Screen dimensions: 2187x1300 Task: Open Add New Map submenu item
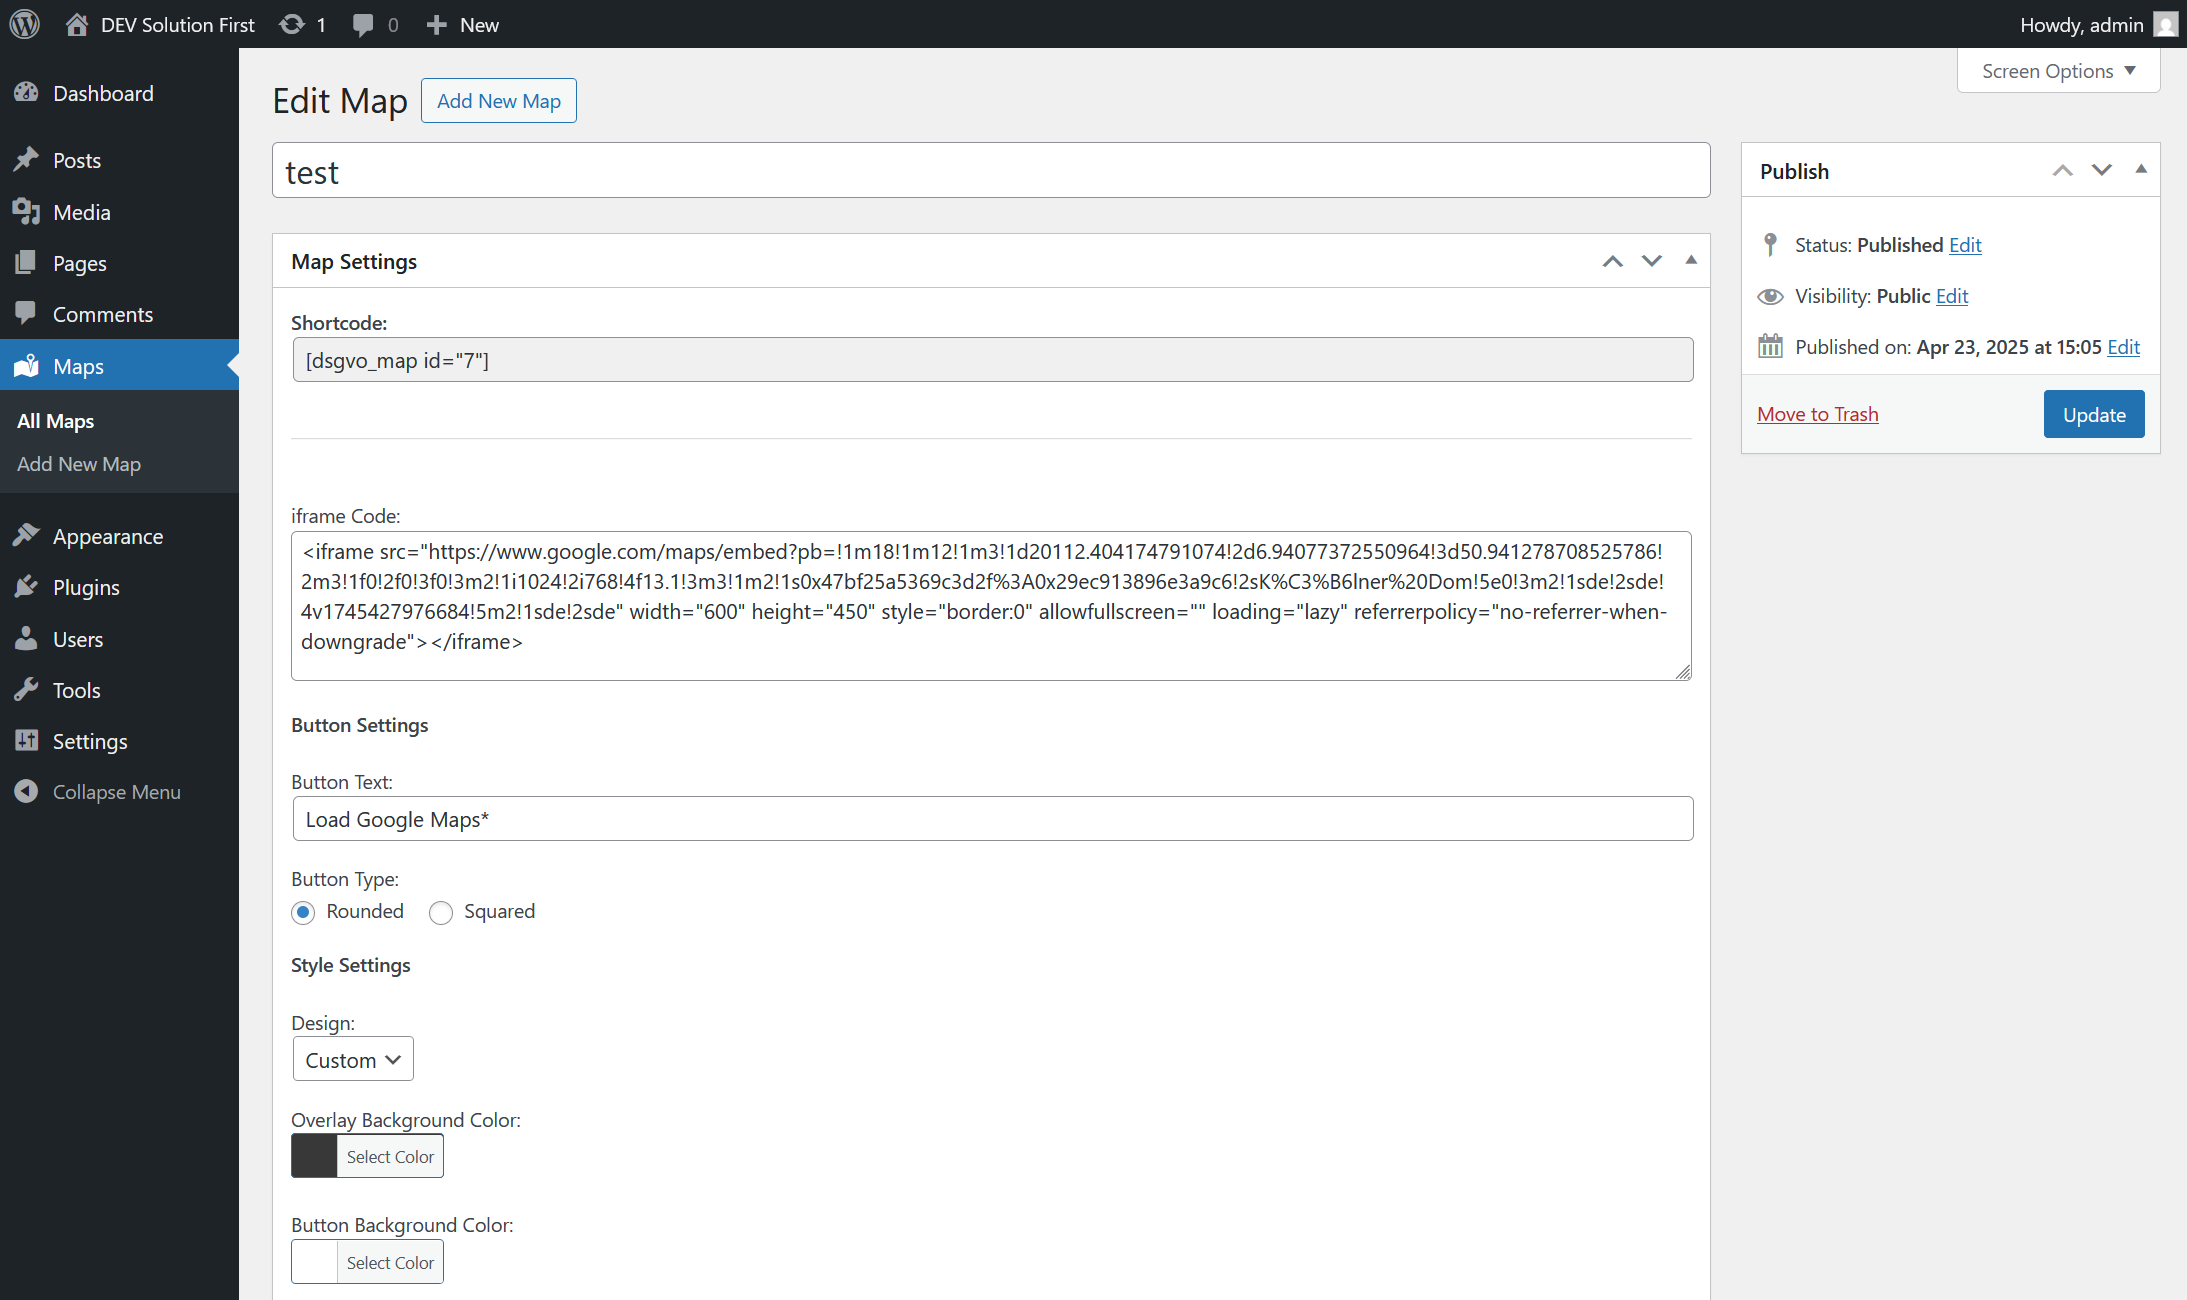(x=79, y=464)
